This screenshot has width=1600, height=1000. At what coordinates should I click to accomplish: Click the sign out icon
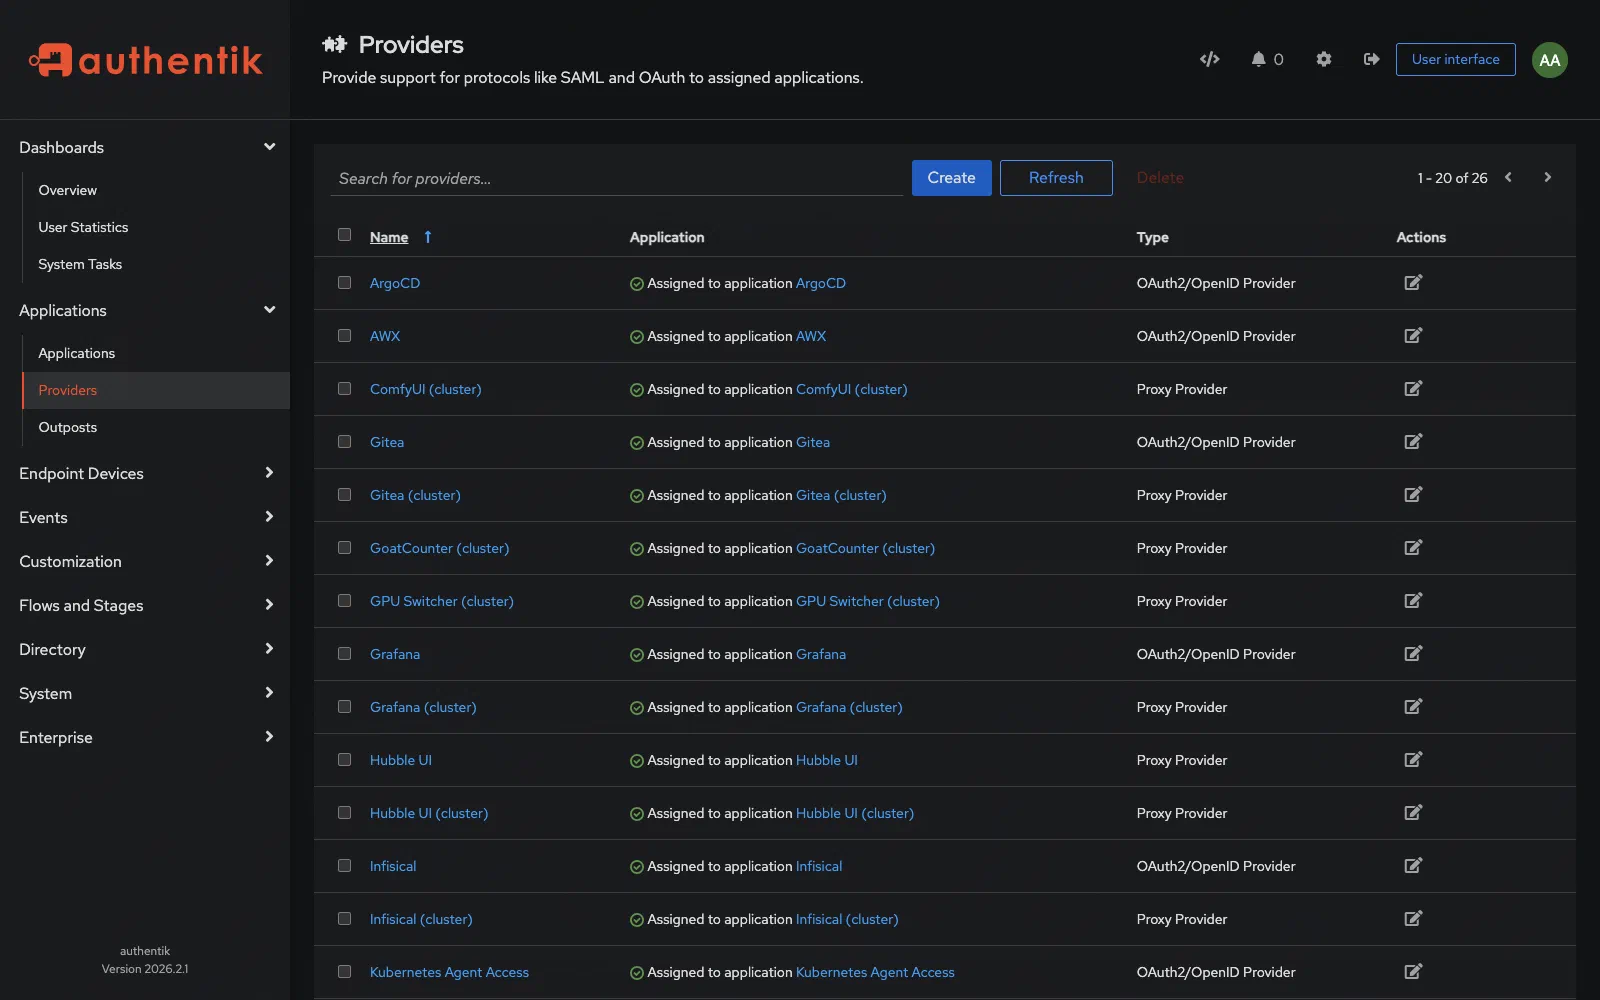click(1371, 59)
